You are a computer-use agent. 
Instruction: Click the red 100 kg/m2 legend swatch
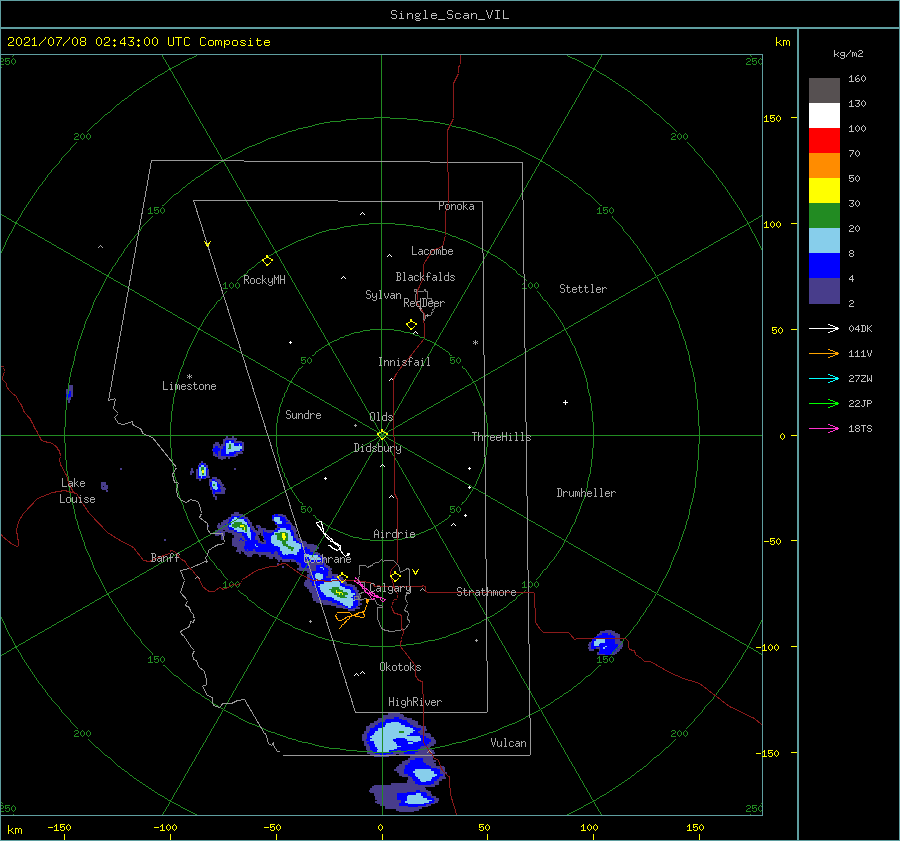824,140
